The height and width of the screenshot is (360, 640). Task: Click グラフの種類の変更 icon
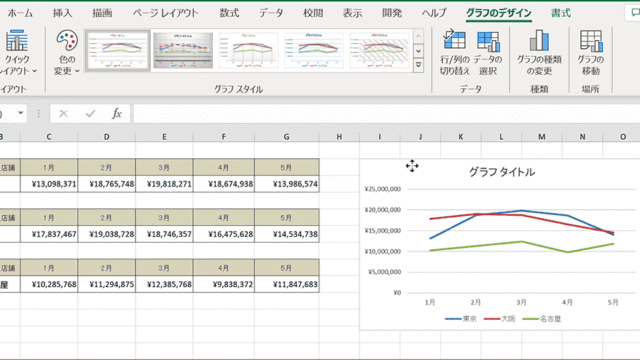coord(539,52)
